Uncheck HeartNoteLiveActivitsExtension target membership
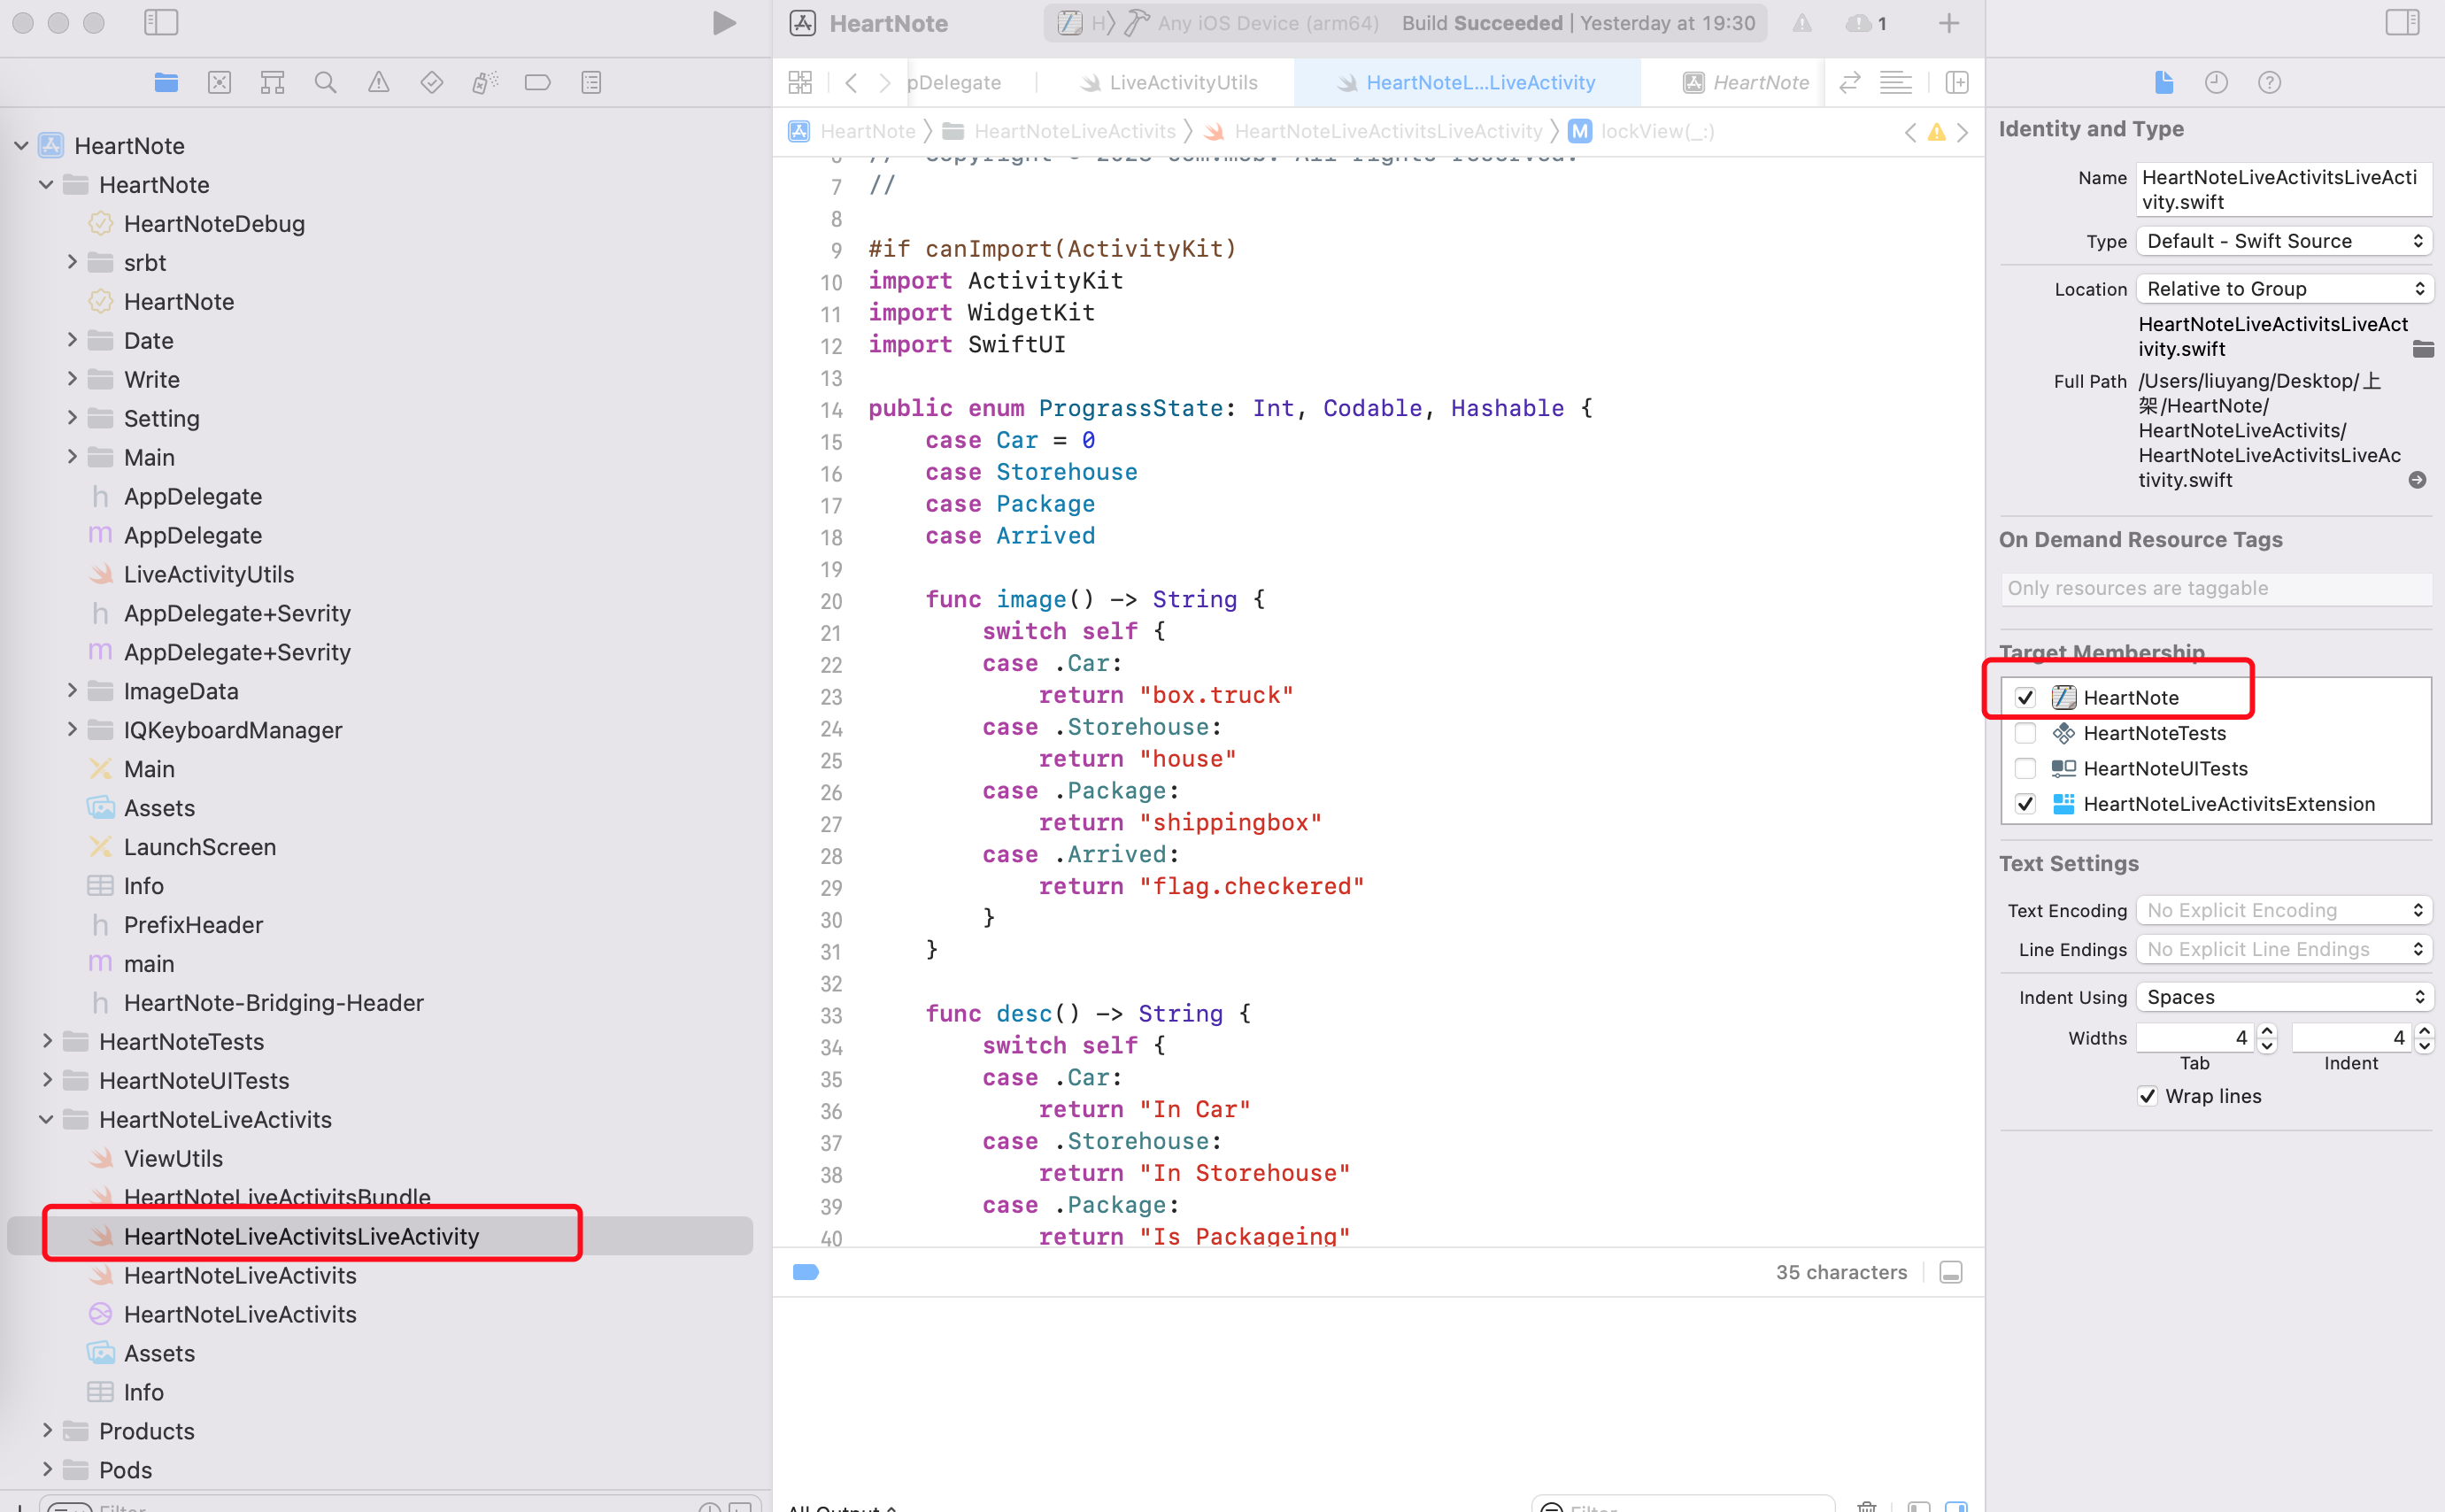Viewport: 2445px width, 1512px height. 2025,804
